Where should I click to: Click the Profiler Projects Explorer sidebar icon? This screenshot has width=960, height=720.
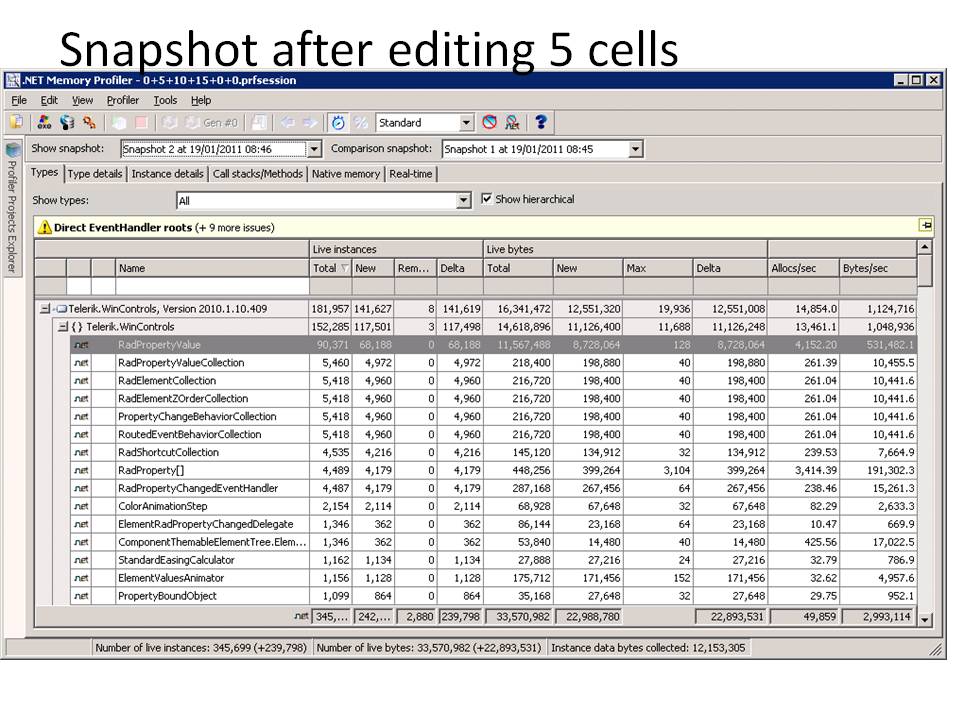[13, 149]
